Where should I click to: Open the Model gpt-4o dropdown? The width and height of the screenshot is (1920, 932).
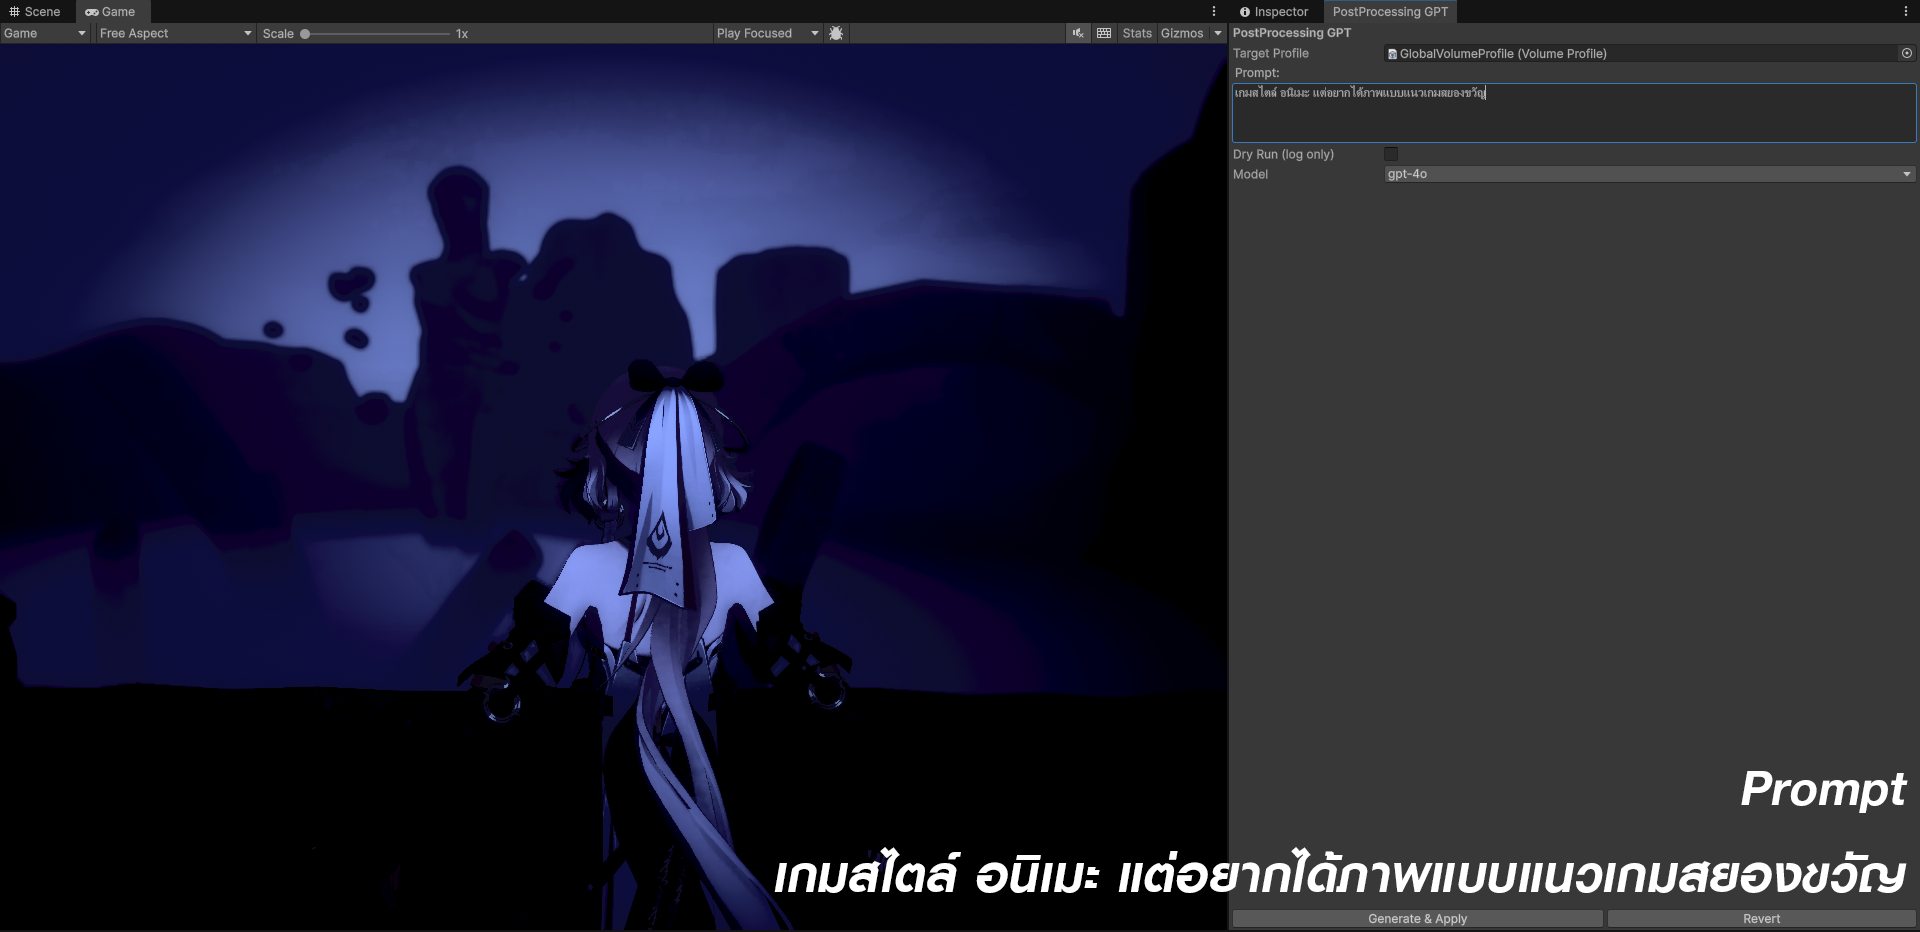pos(1650,174)
